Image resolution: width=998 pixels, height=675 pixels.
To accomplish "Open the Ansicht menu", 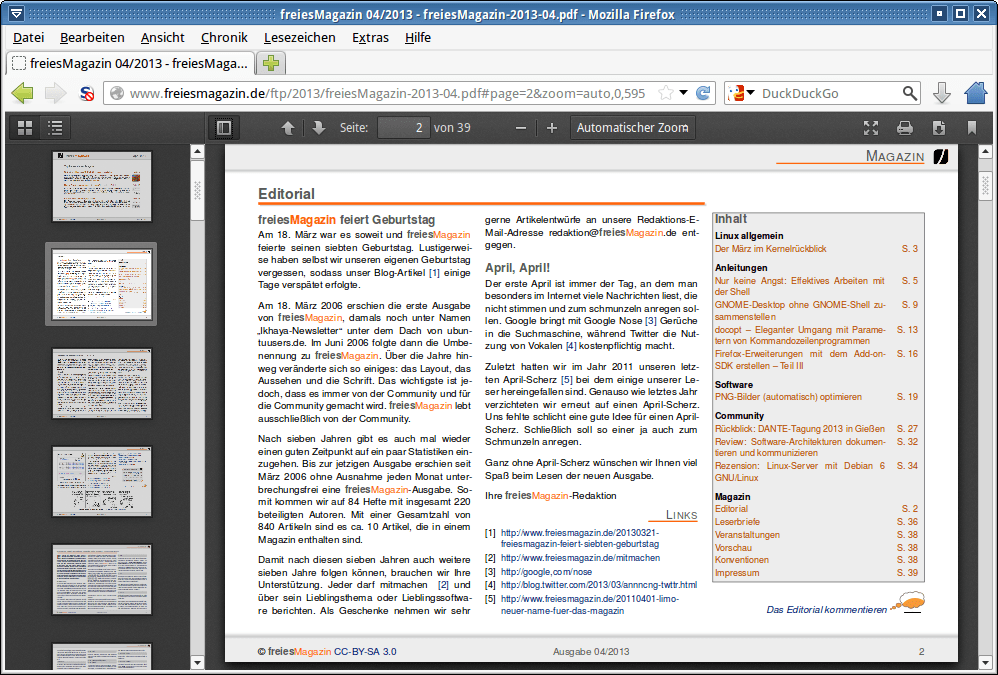I will click(162, 38).
